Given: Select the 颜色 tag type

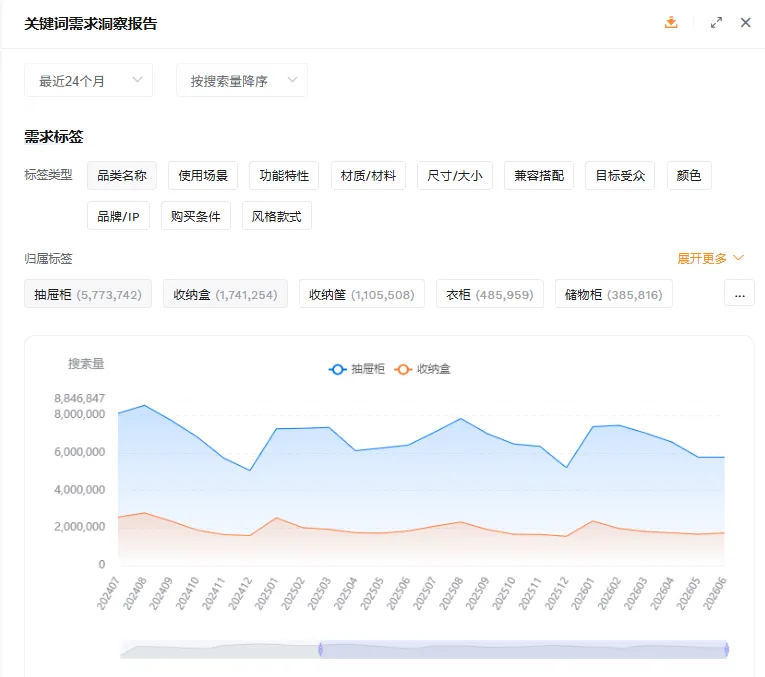Looking at the screenshot, I should [x=689, y=176].
